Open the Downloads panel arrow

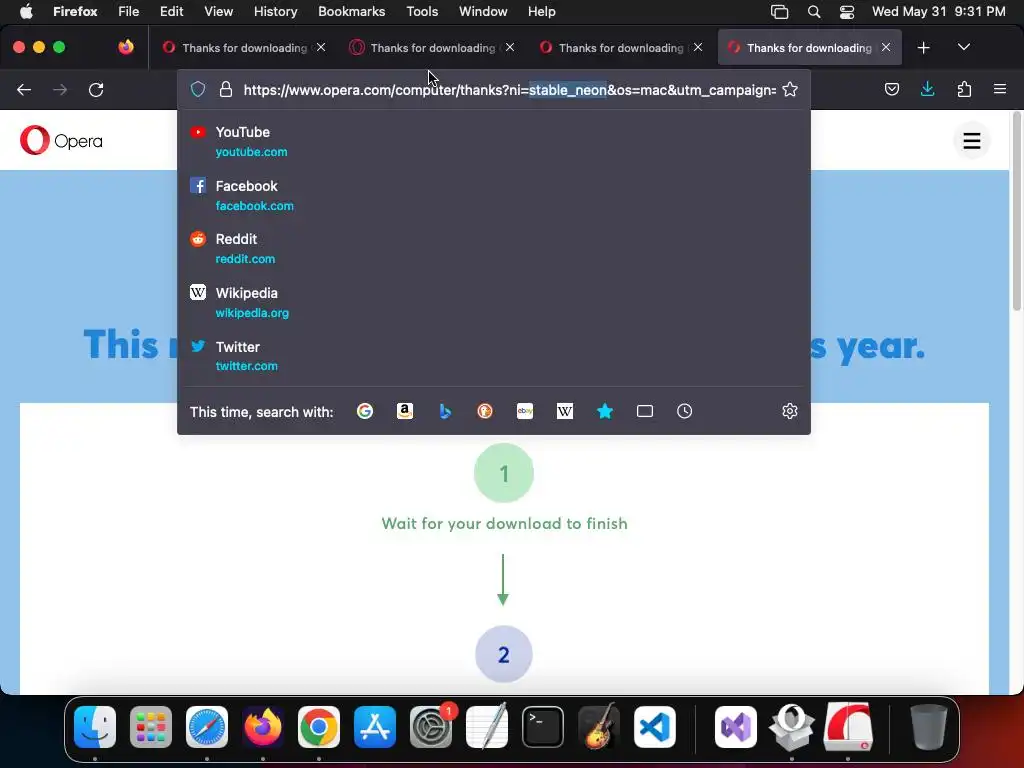click(x=927, y=89)
